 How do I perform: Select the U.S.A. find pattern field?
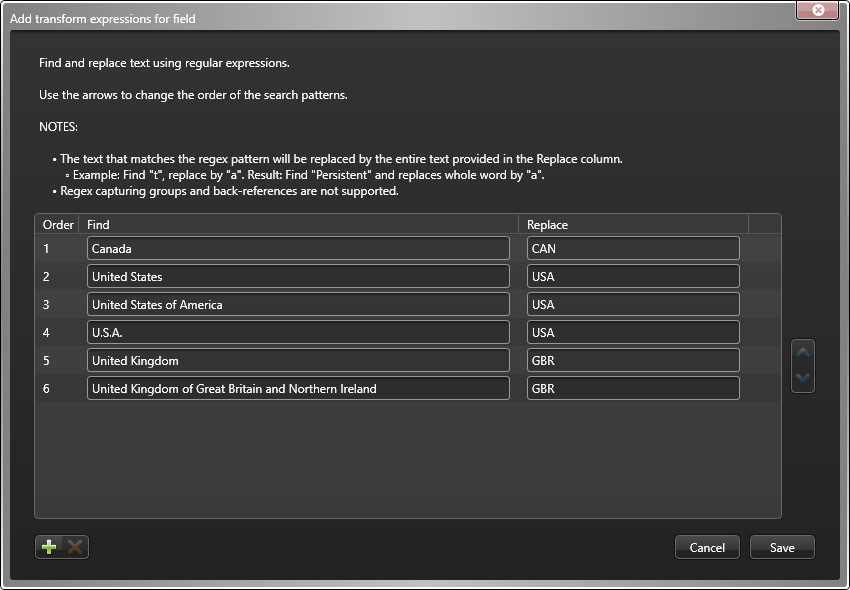click(x=297, y=332)
